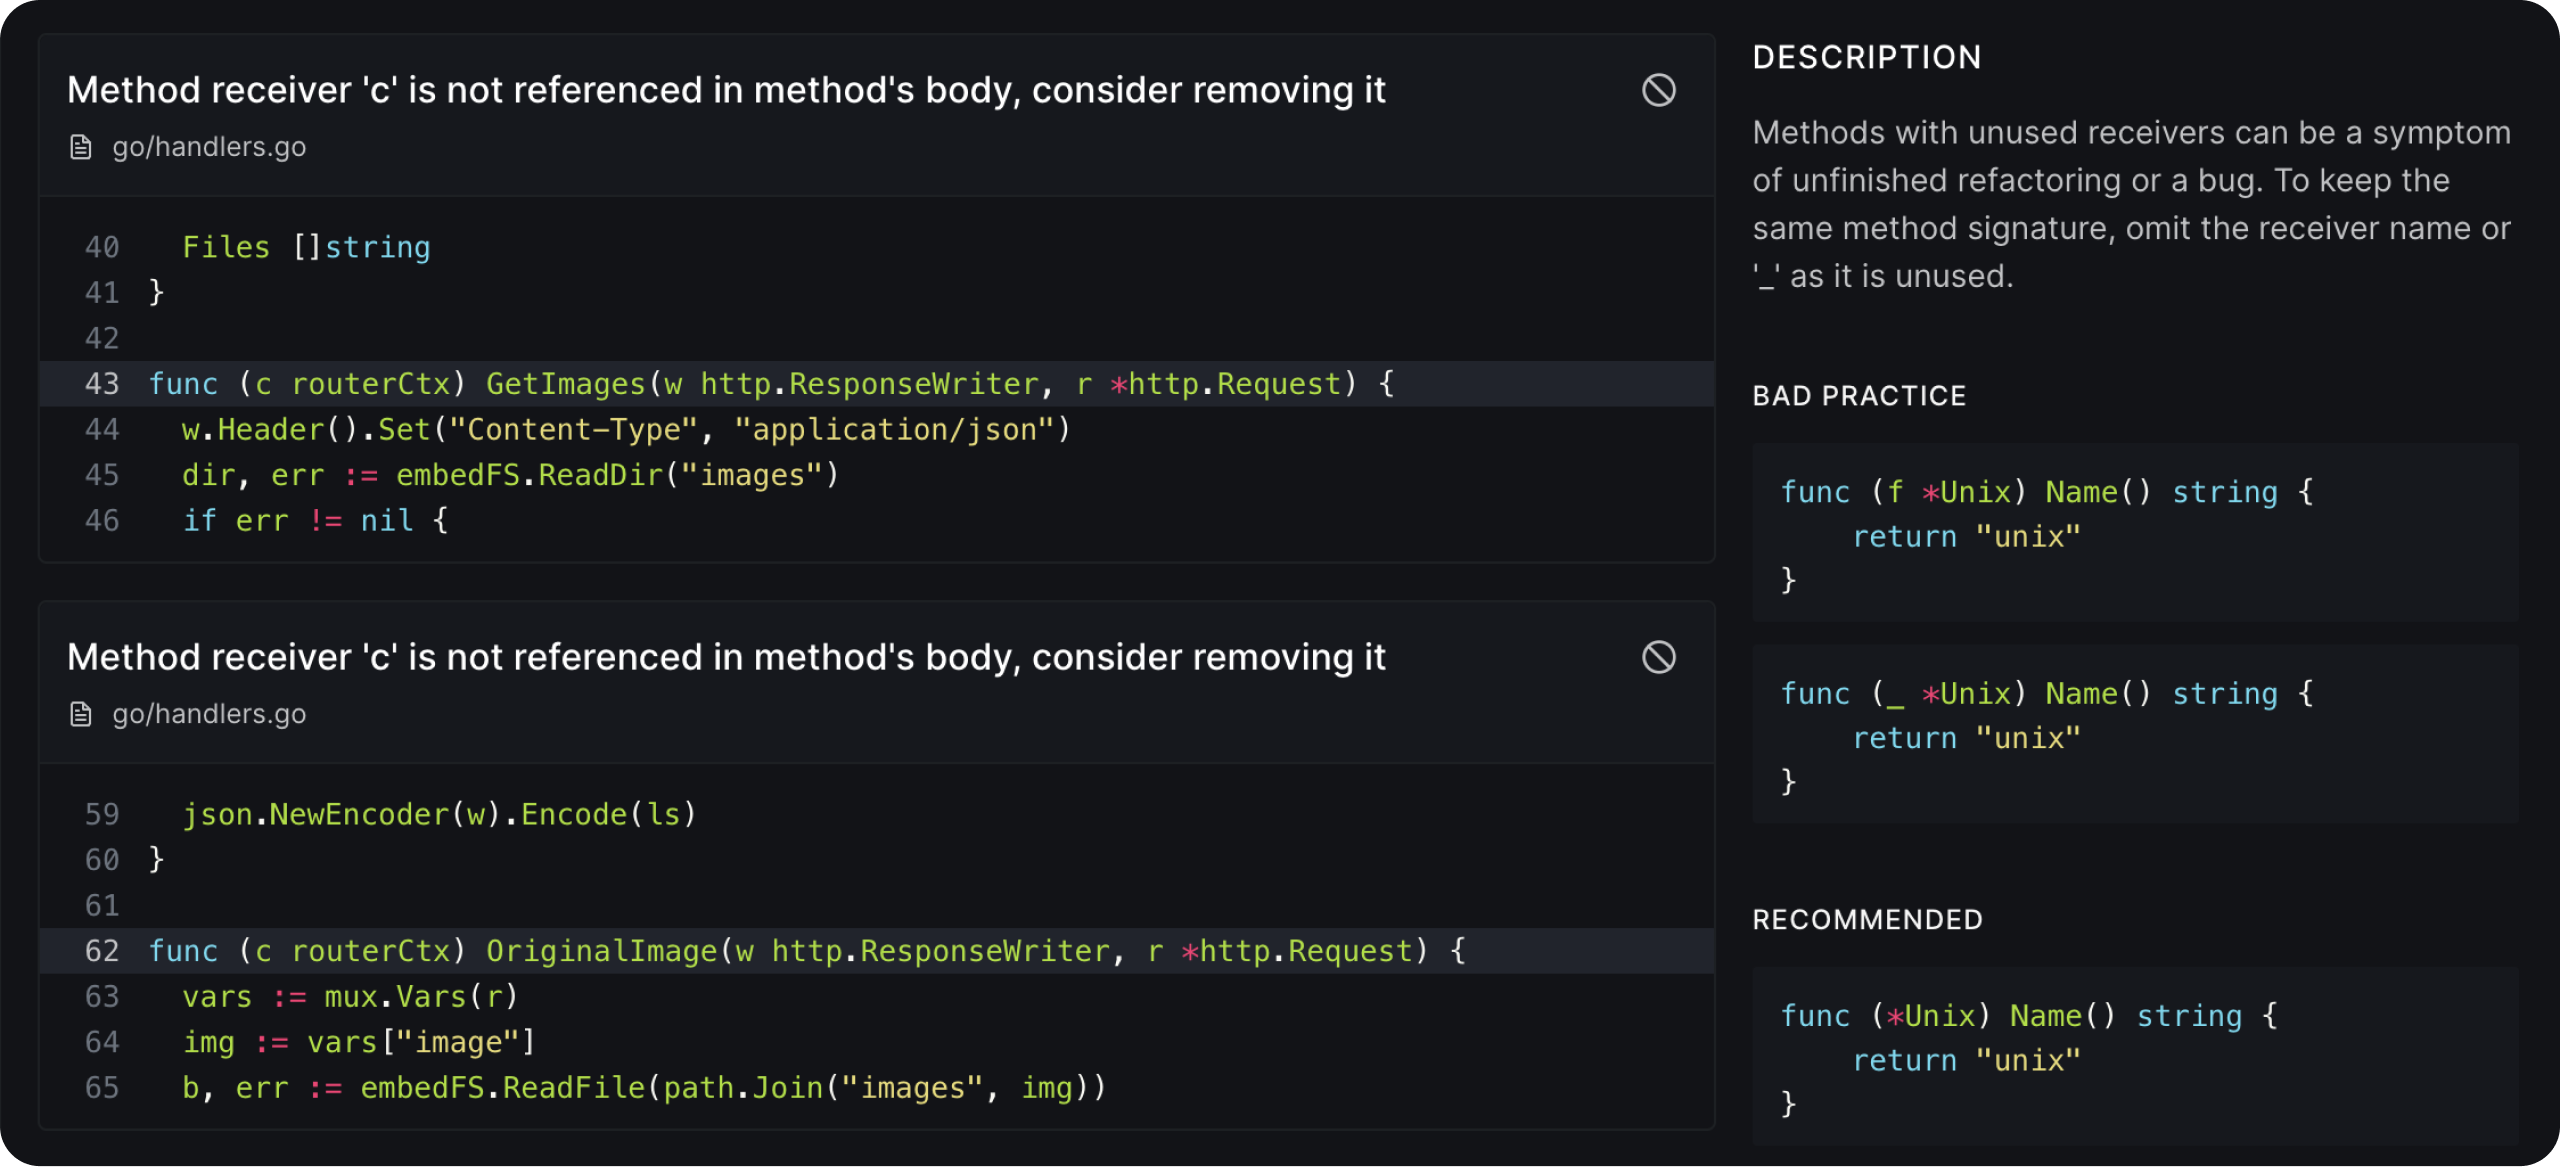Click first bad practice code block with 'f *Unix'

coord(2134,533)
